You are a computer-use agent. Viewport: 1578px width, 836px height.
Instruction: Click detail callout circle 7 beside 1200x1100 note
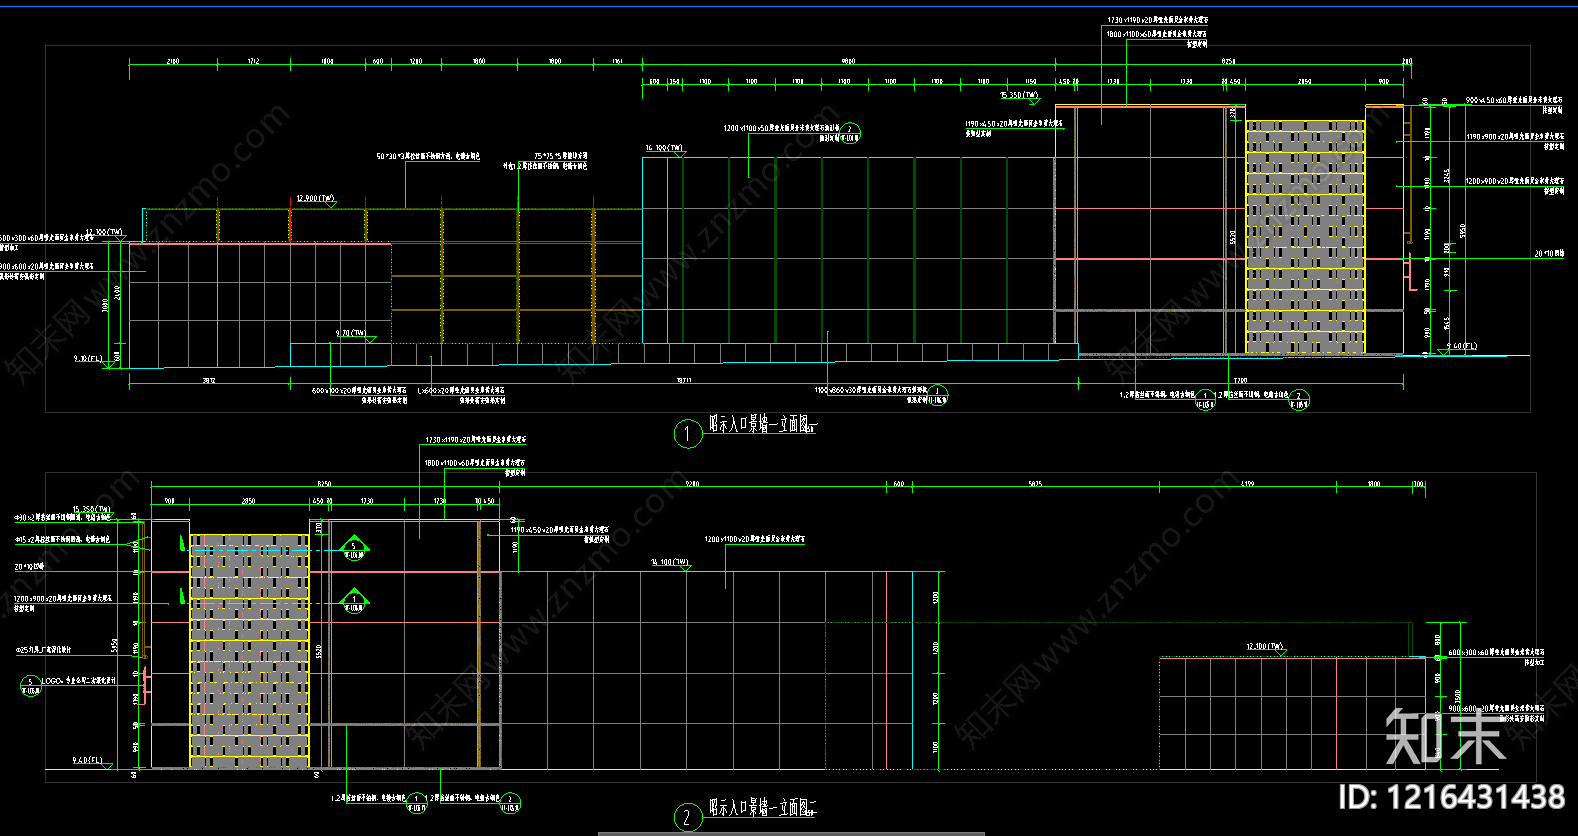click(x=850, y=132)
